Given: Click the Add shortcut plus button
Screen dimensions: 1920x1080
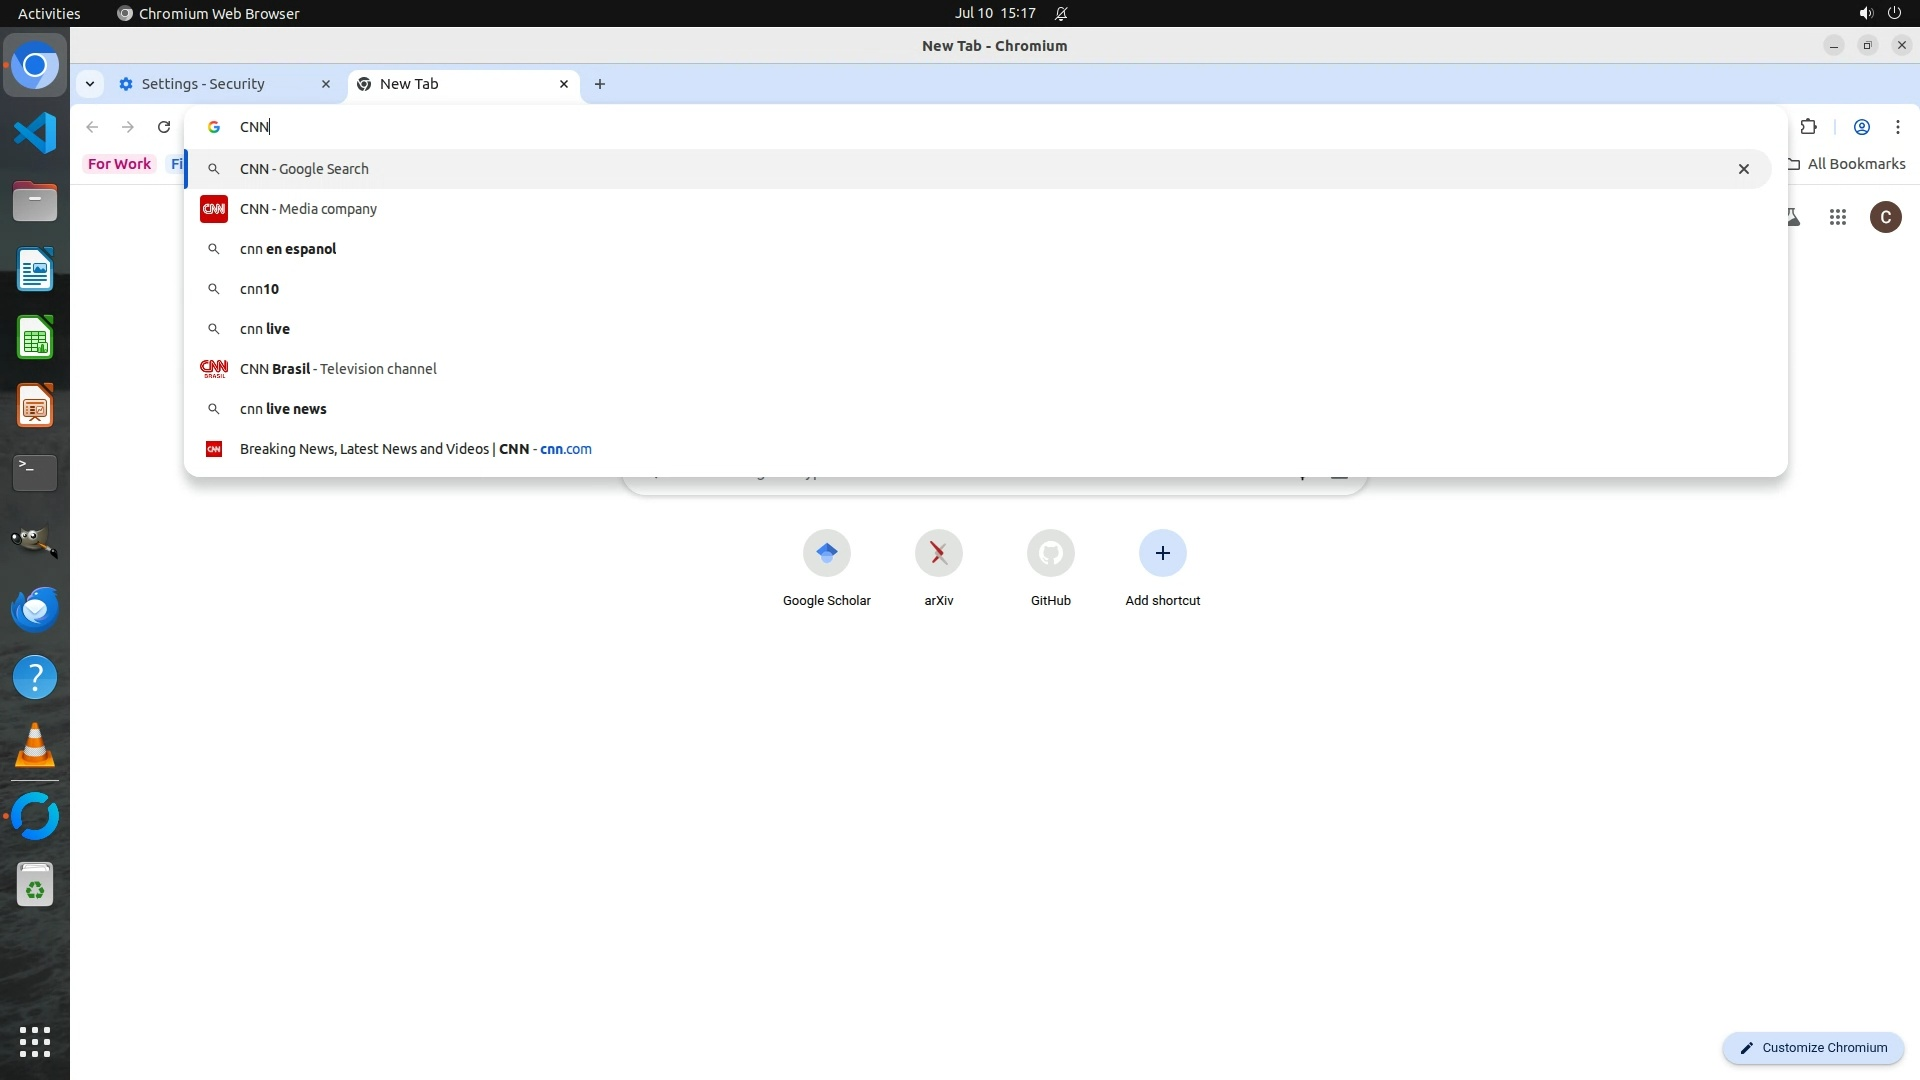Looking at the screenshot, I should 1162,553.
